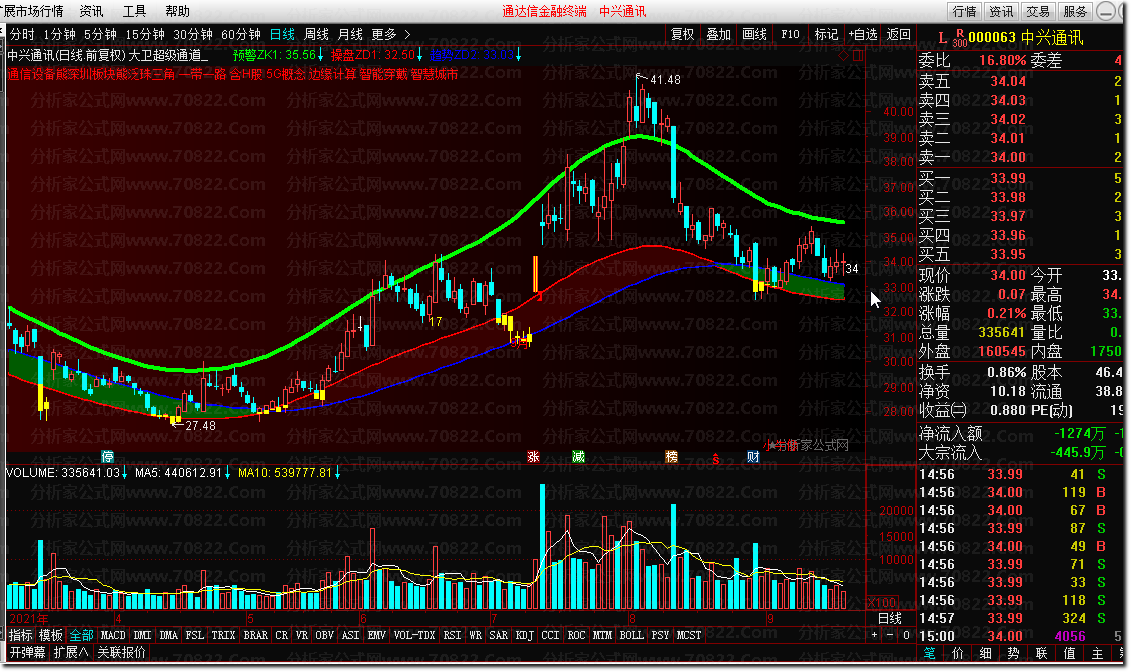Viewport: 1132px width, 672px height.
Task: Select the MACD indicator tab
Action: 113,635
